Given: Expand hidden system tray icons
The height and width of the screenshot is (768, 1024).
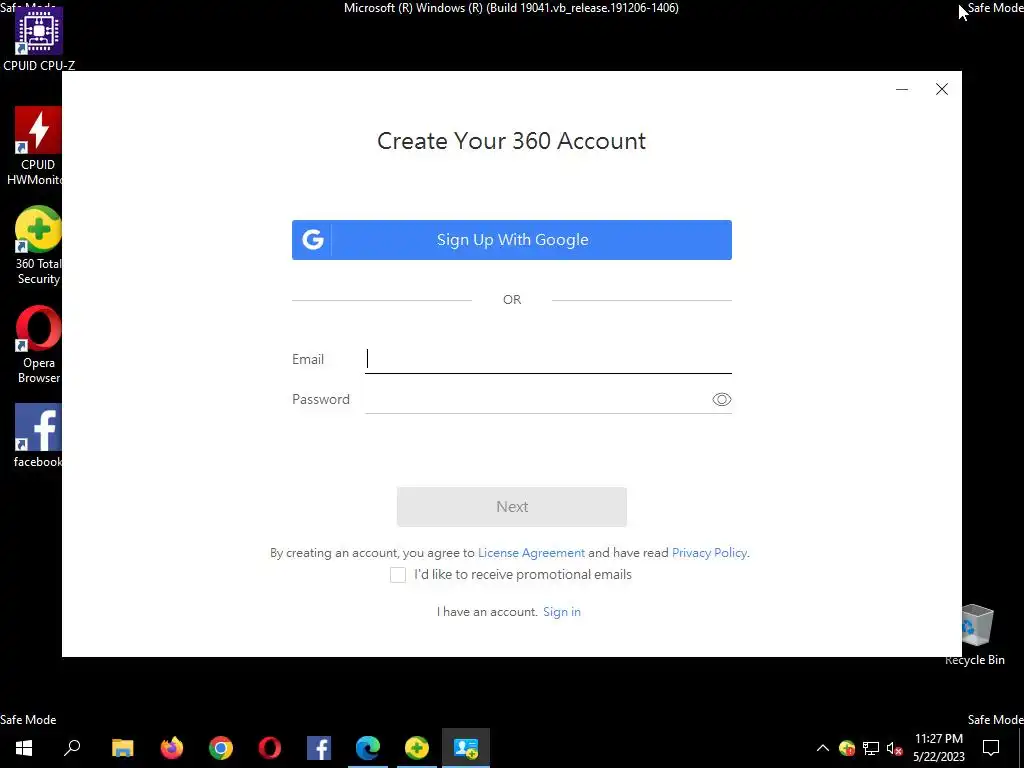Looking at the screenshot, I should tap(823, 748).
